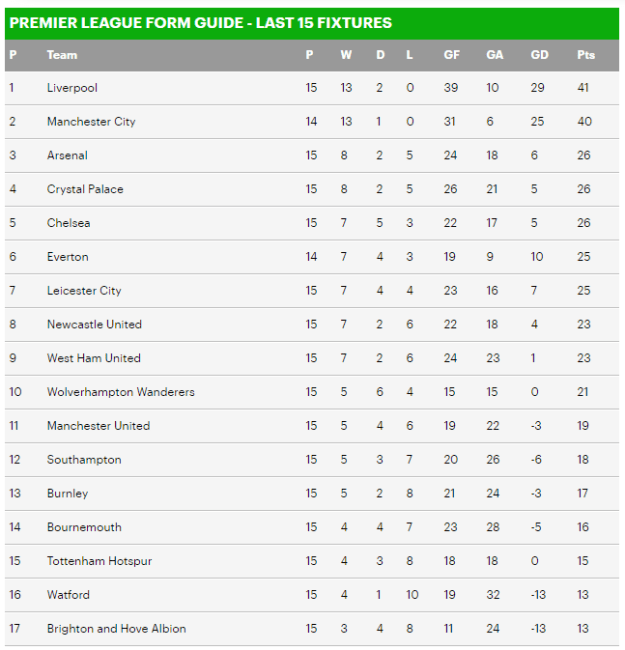Screen dimensions: 625x650
Task: Sort by the GD column header
Action: coord(539,55)
